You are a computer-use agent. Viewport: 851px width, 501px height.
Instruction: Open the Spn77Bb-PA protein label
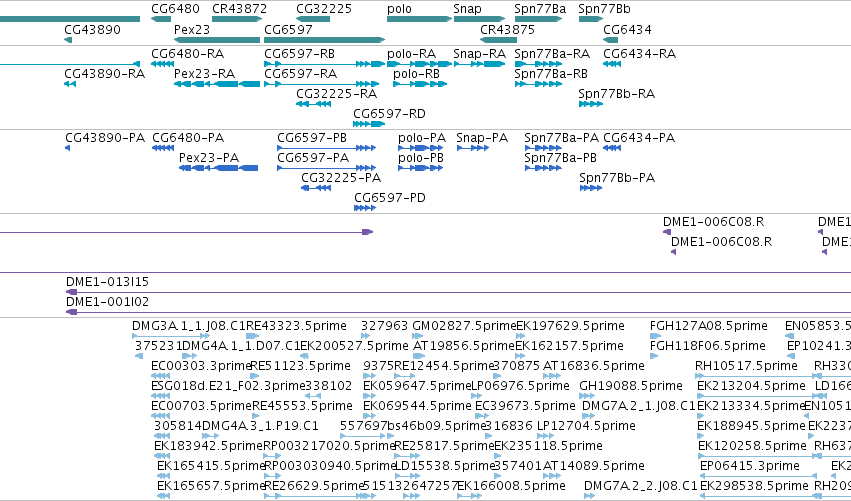[x=617, y=178]
